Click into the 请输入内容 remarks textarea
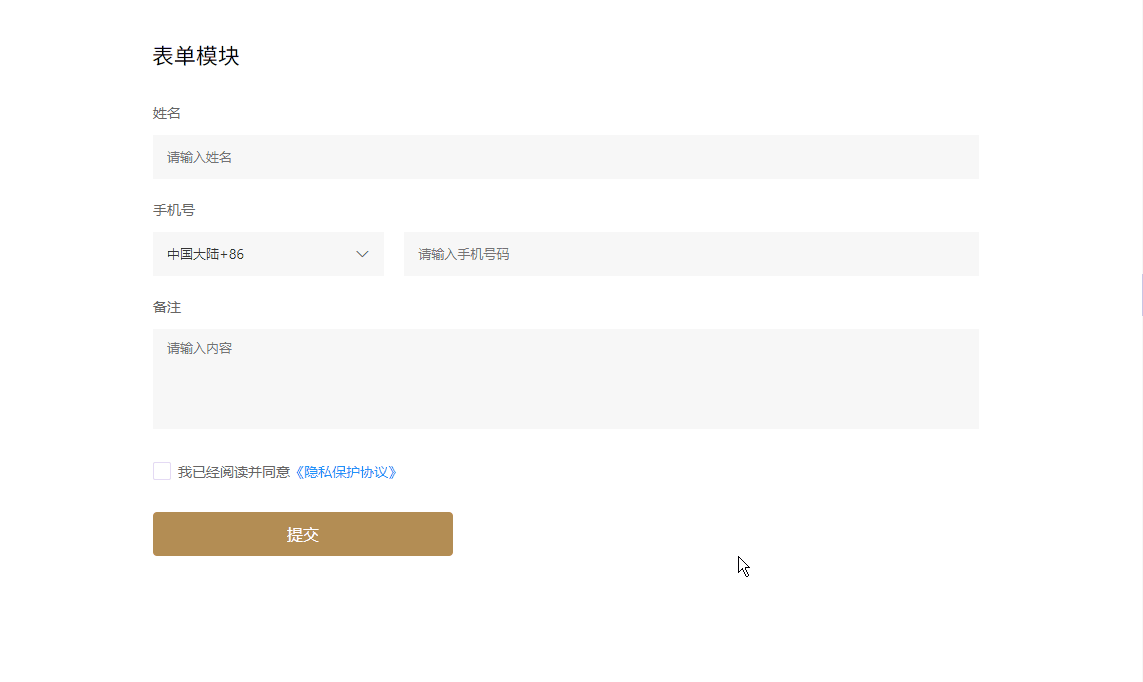Image resolution: width=1143 pixels, height=682 pixels. click(x=566, y=379)
